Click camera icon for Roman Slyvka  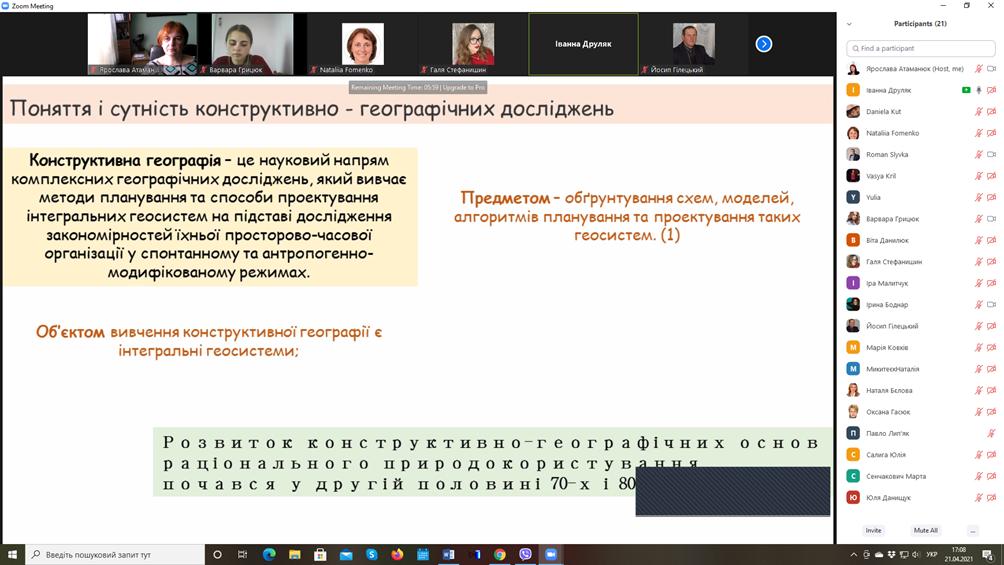click(991, 155)
